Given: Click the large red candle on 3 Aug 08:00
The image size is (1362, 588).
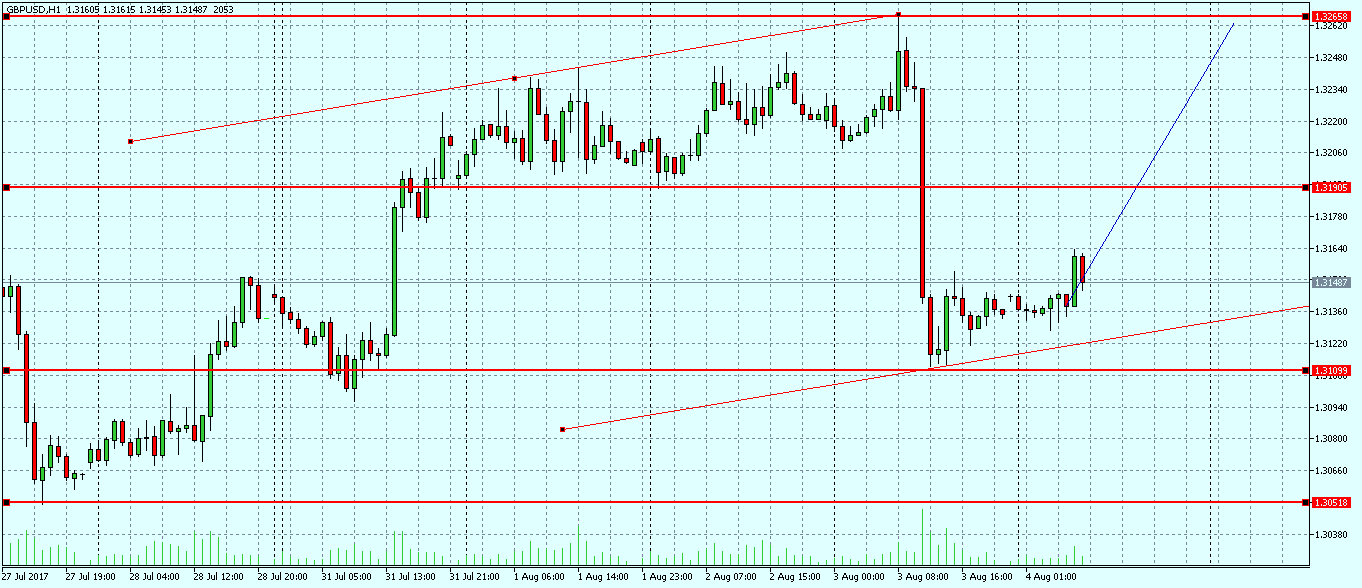Looking at the screenshot, I should click(922, 190).
